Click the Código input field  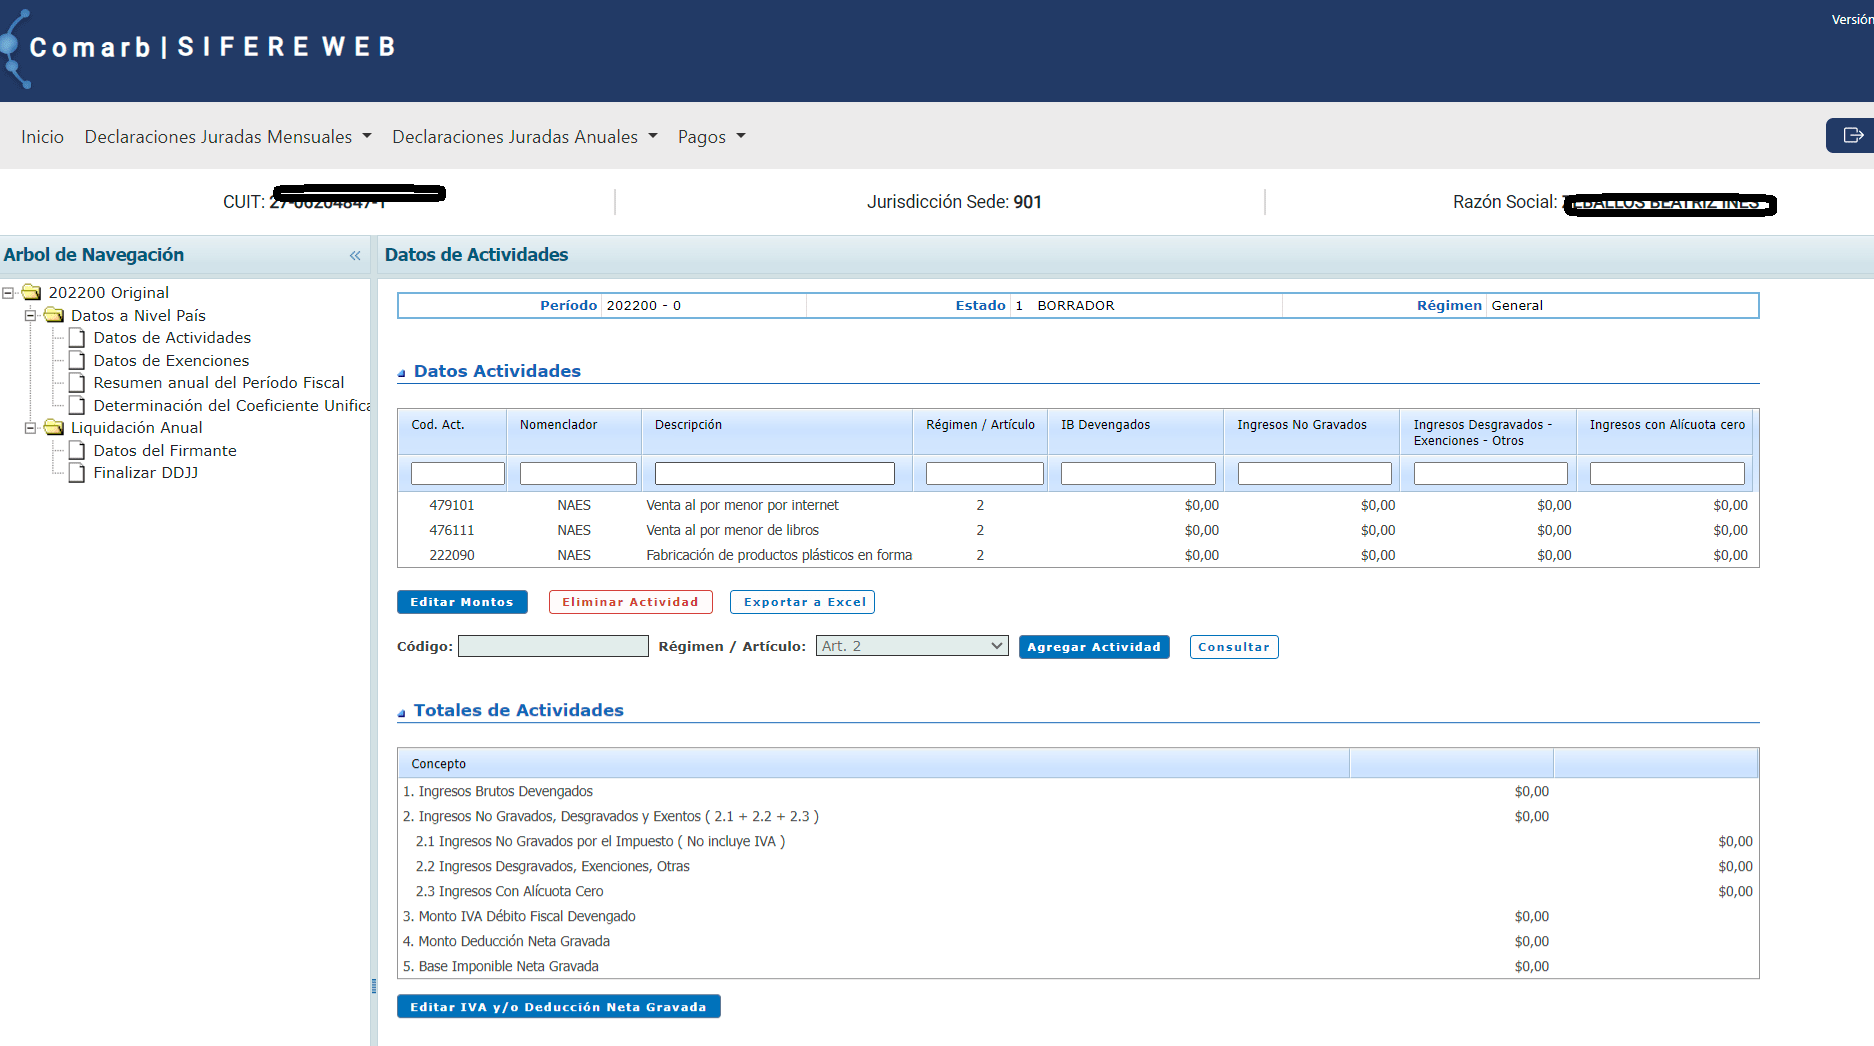(553, 646)
